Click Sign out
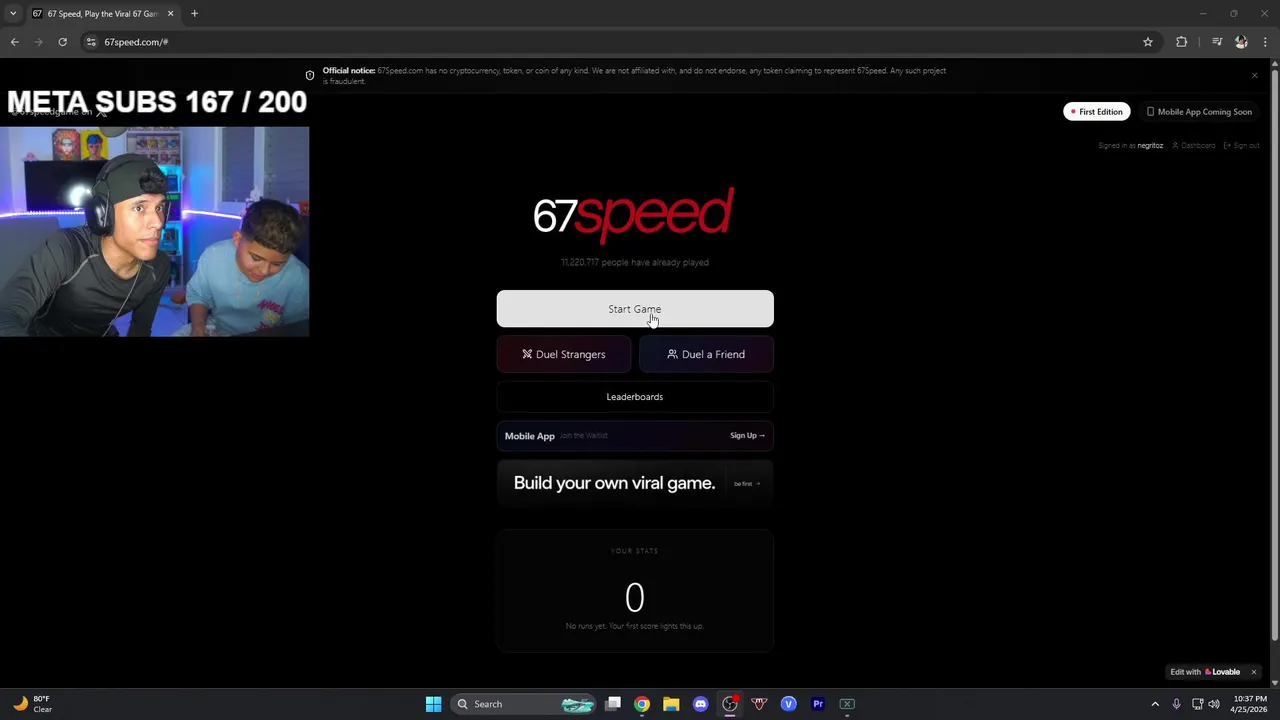1280x720 pixels. (1242, 146)
